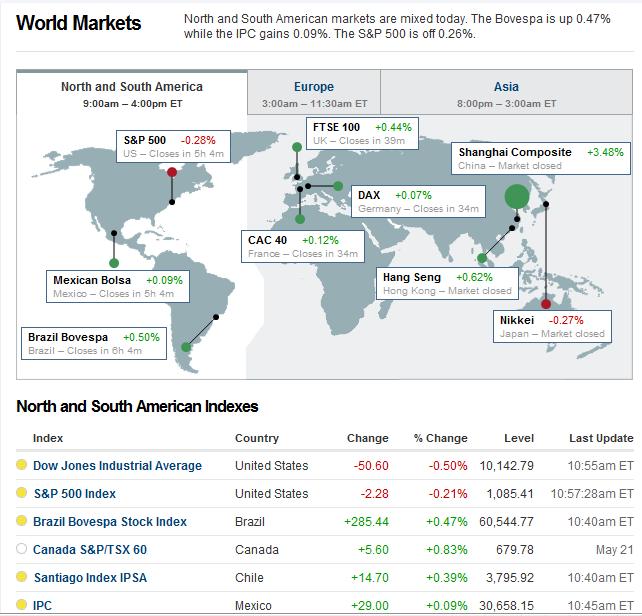Open the Mexican Bolsa map label box
The width and height of the screenshot is (642, 616).
[118, 286]
